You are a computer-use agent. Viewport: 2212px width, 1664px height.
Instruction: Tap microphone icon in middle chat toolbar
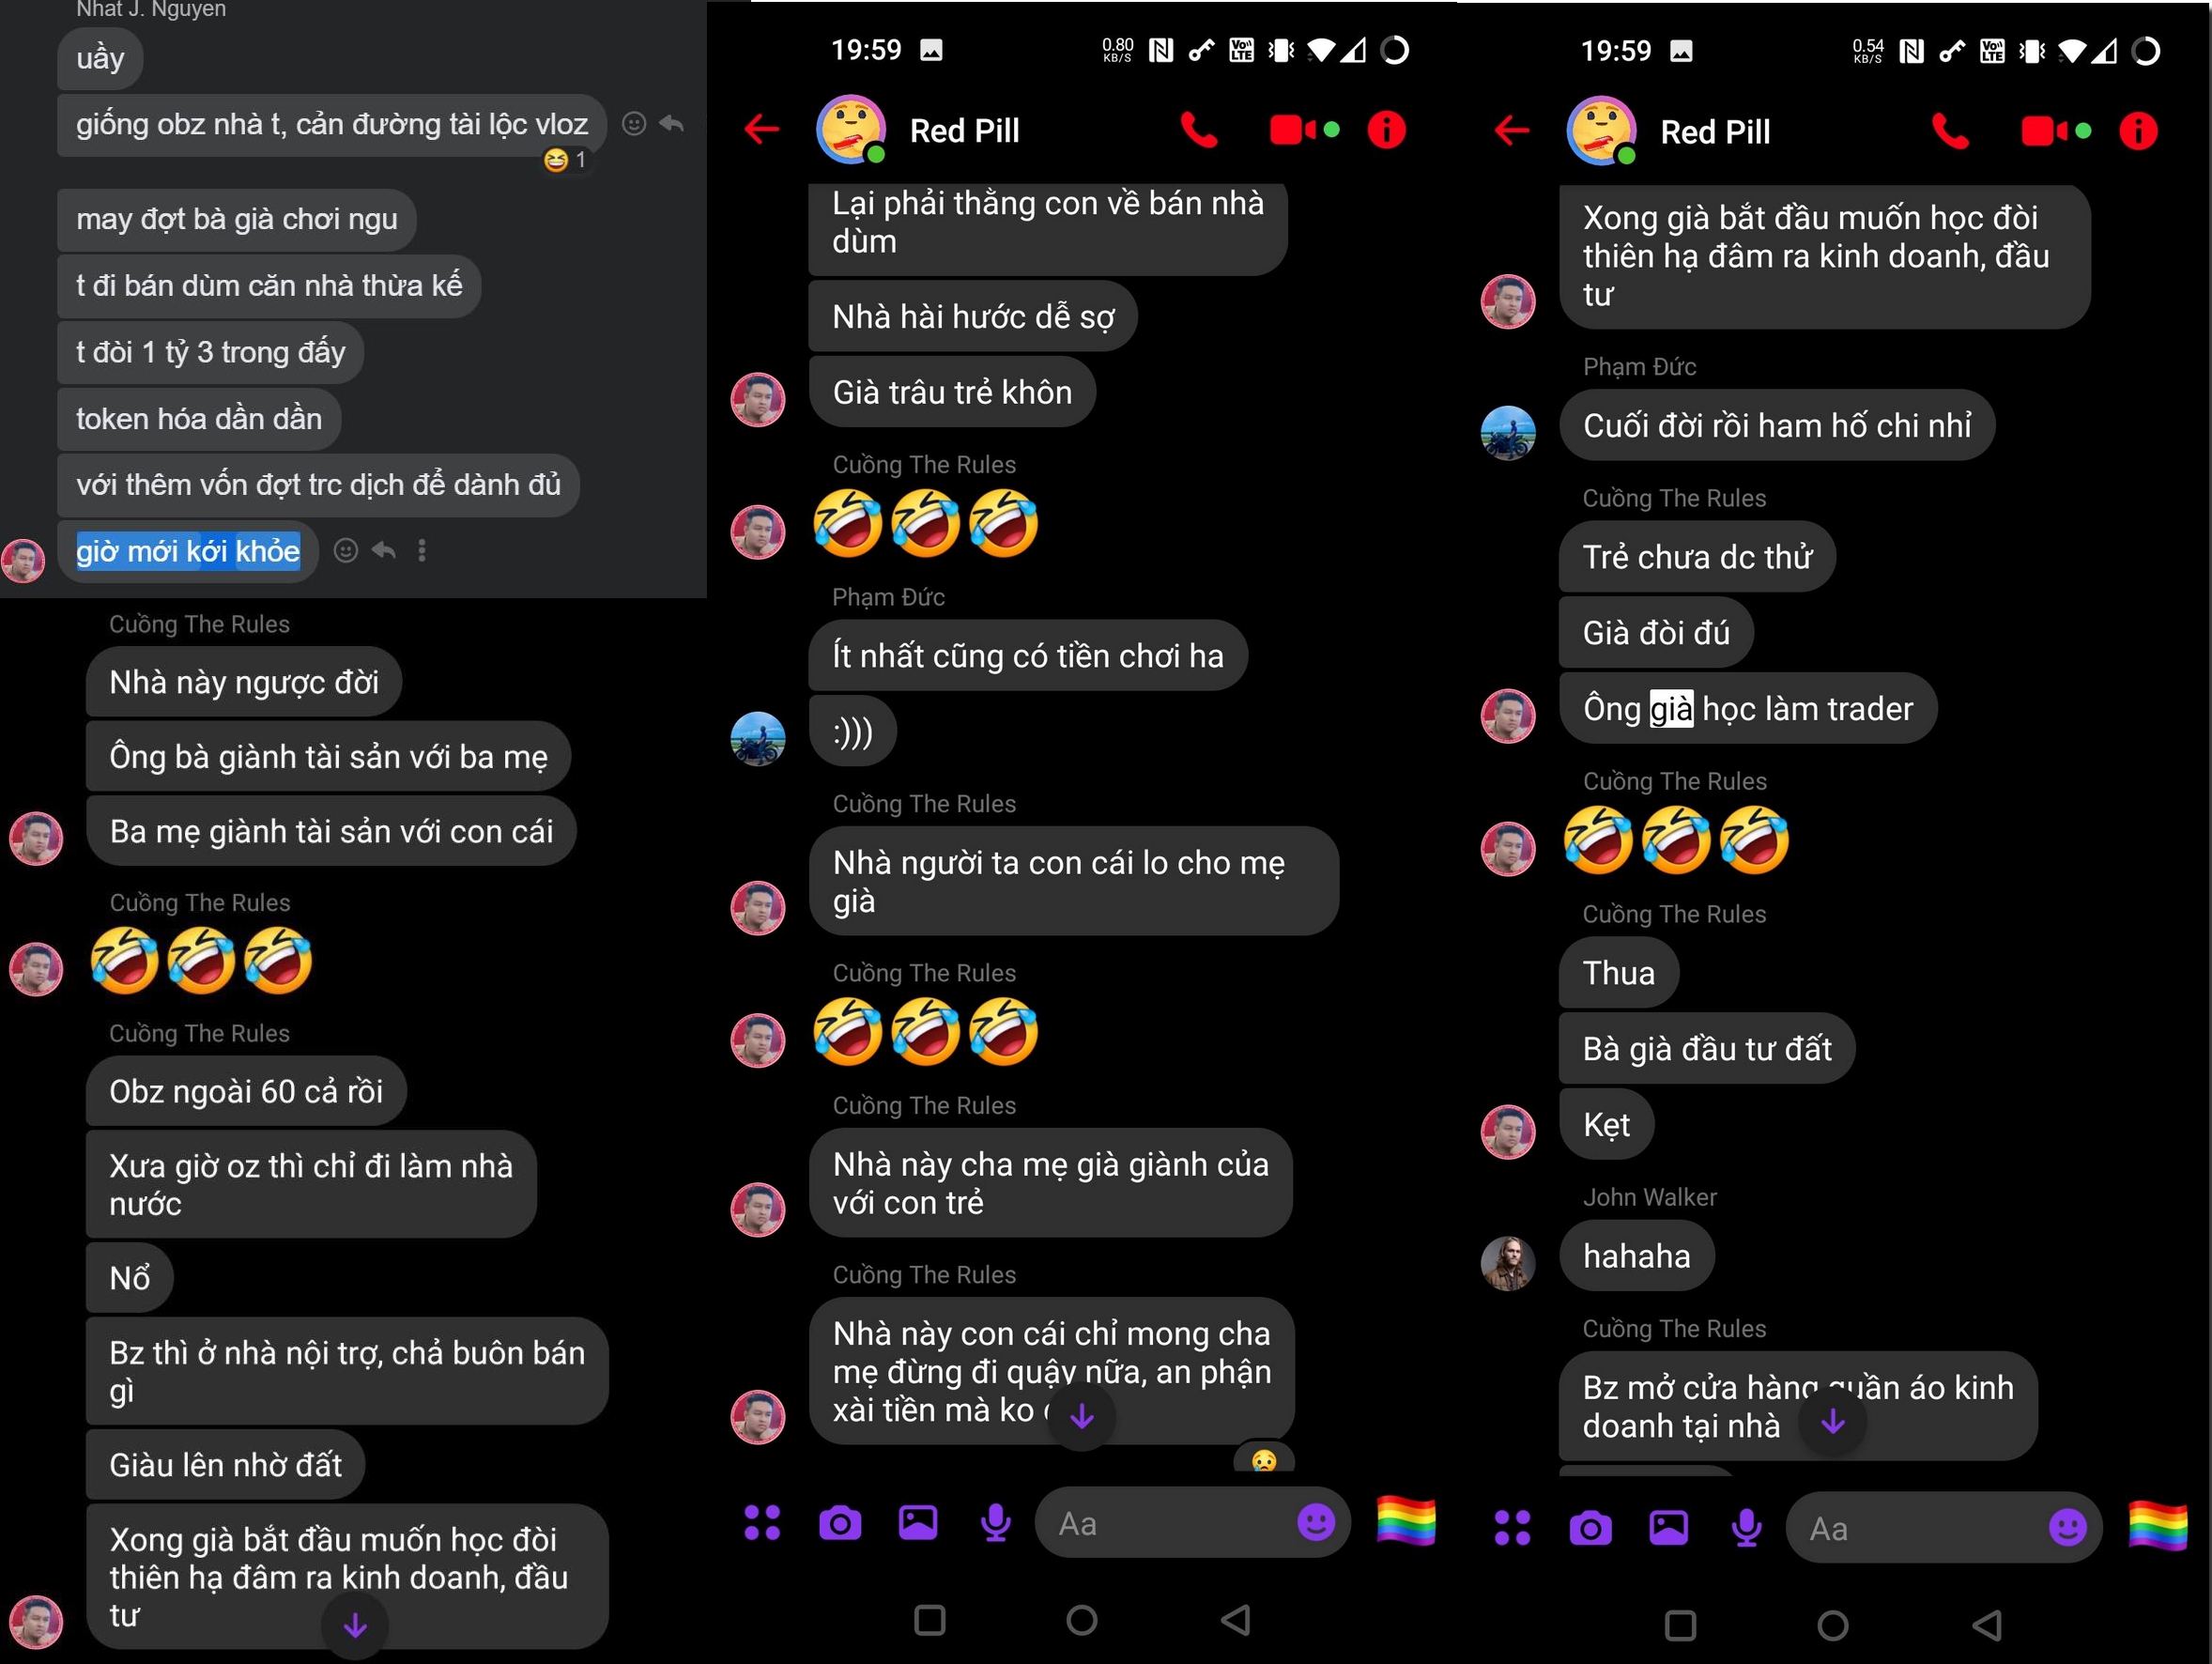click(x=995, y=1523)
